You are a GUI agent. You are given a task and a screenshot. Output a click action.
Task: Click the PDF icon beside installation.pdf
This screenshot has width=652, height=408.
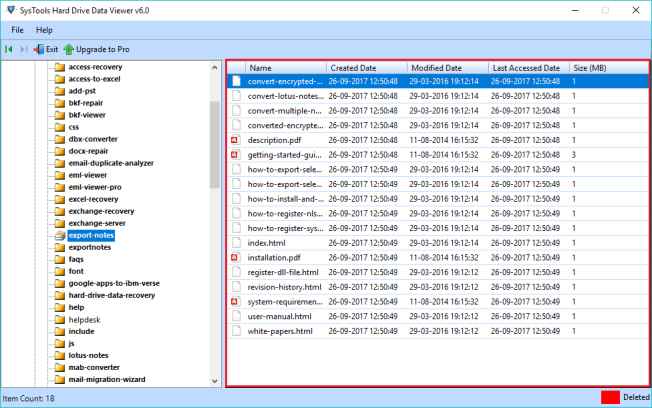pyautogui.click(x=235, y=258)
